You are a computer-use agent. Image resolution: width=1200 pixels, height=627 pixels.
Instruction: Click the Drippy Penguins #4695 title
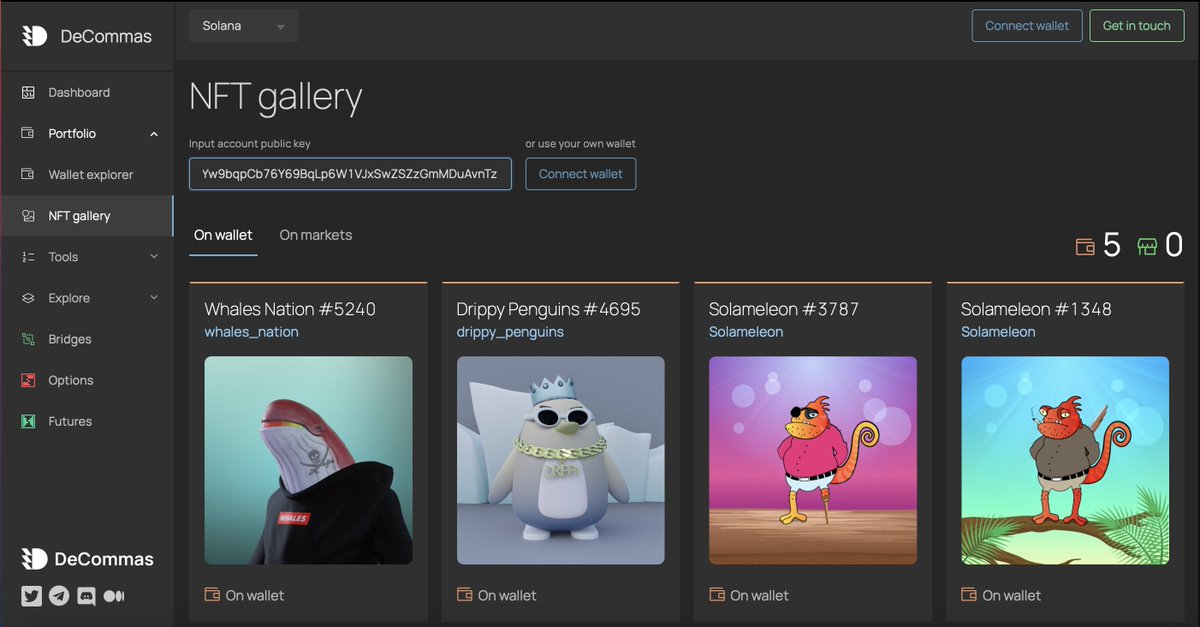[548, 309]
